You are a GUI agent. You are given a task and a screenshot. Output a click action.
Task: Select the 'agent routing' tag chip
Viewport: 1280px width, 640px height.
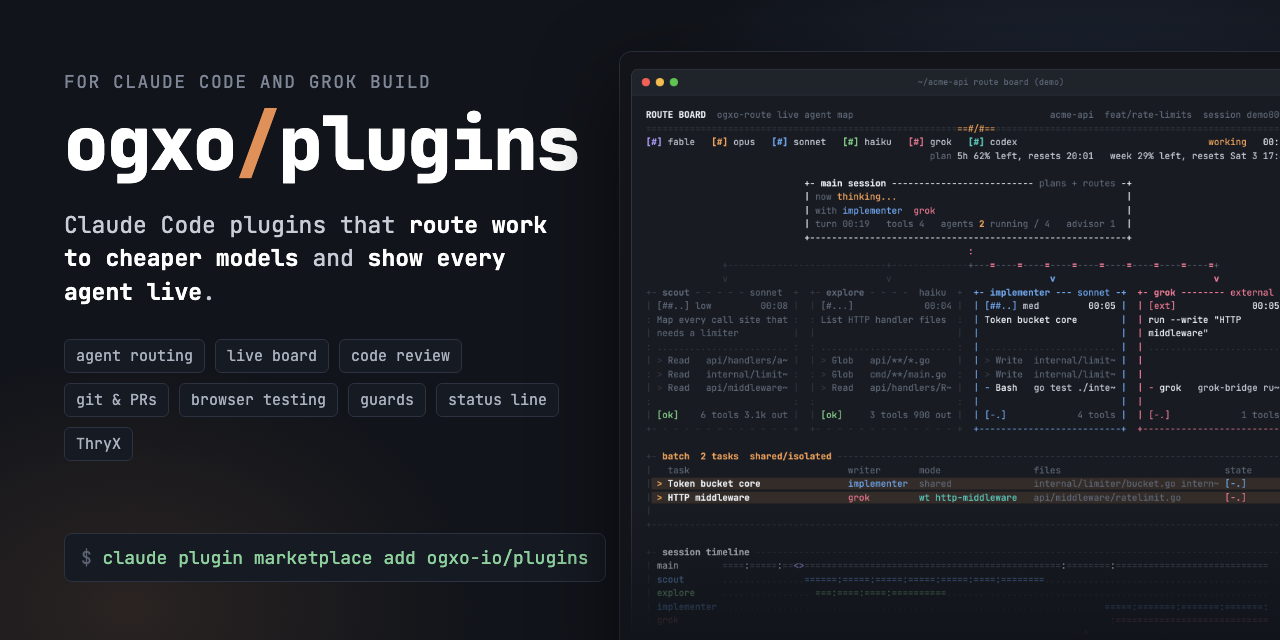pyautogui.click(x=134, y=356)
